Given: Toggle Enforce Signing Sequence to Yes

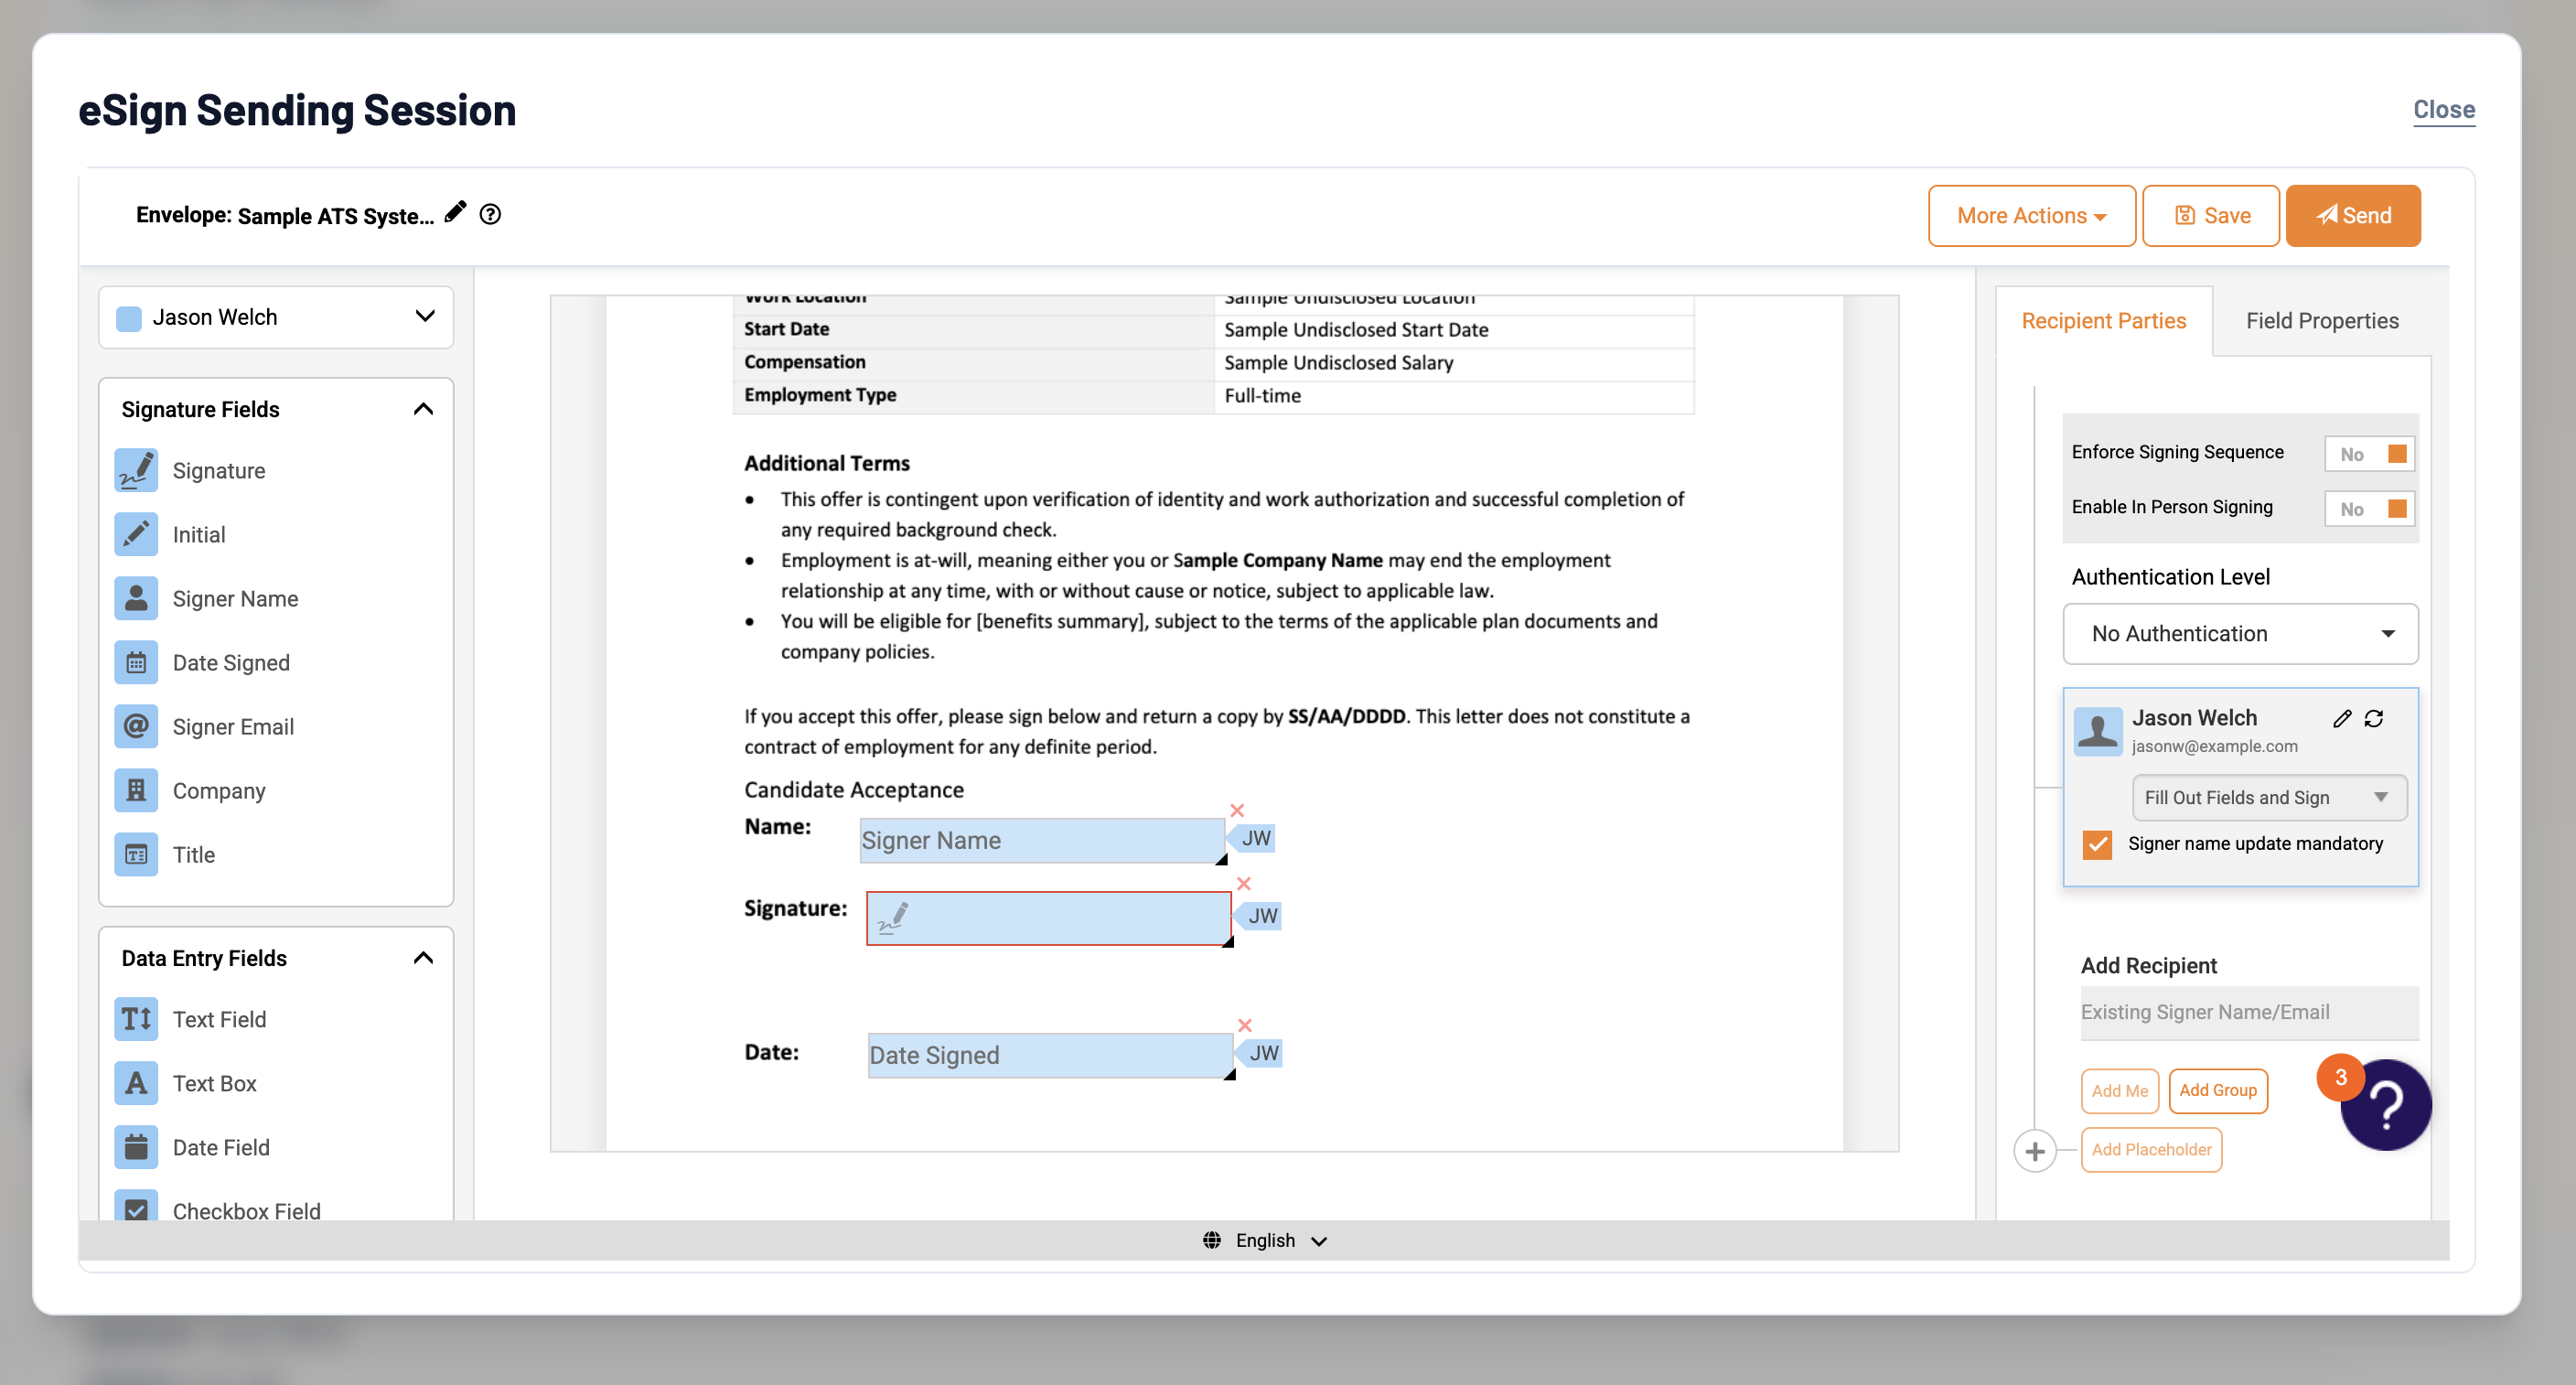Looking at the screenshot, I should pos(2369,453).
